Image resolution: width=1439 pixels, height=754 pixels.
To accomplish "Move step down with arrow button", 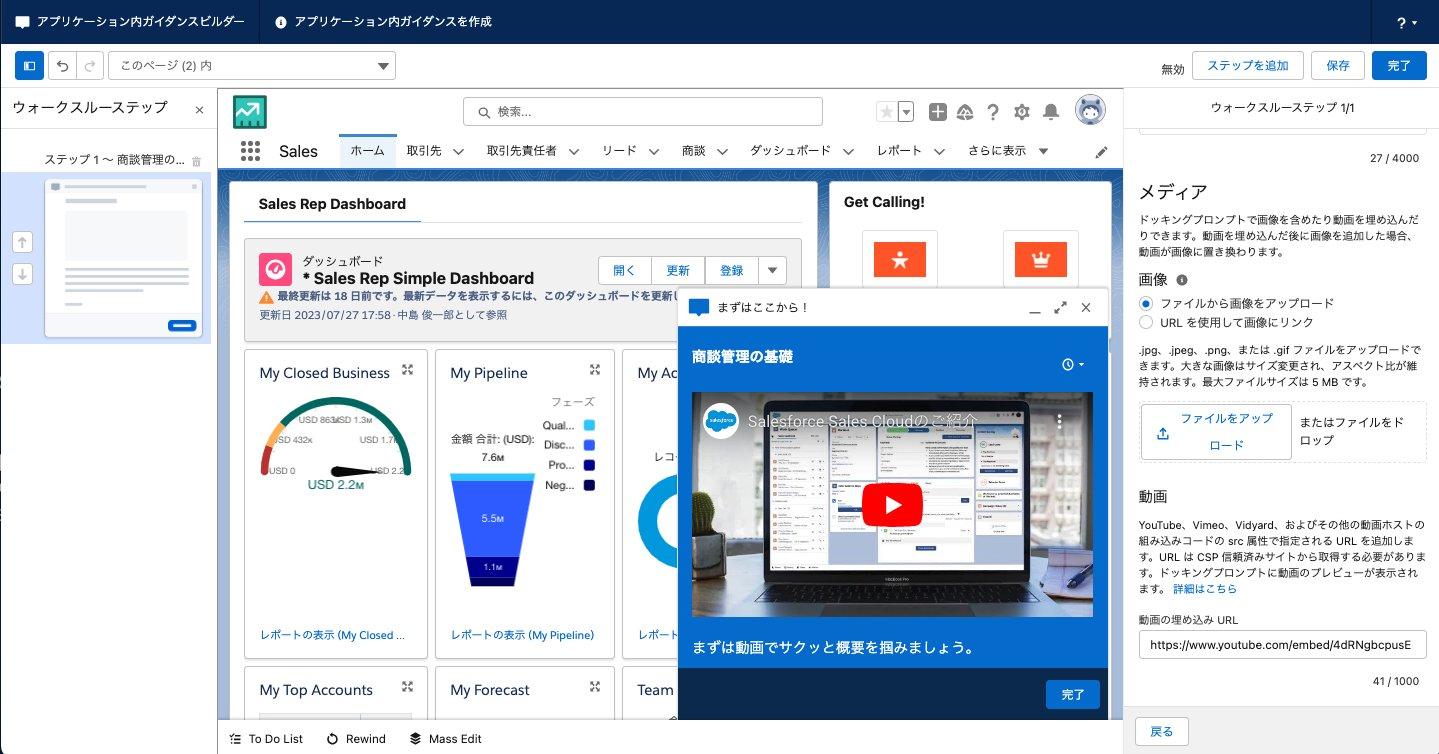I will coord(24,274).
